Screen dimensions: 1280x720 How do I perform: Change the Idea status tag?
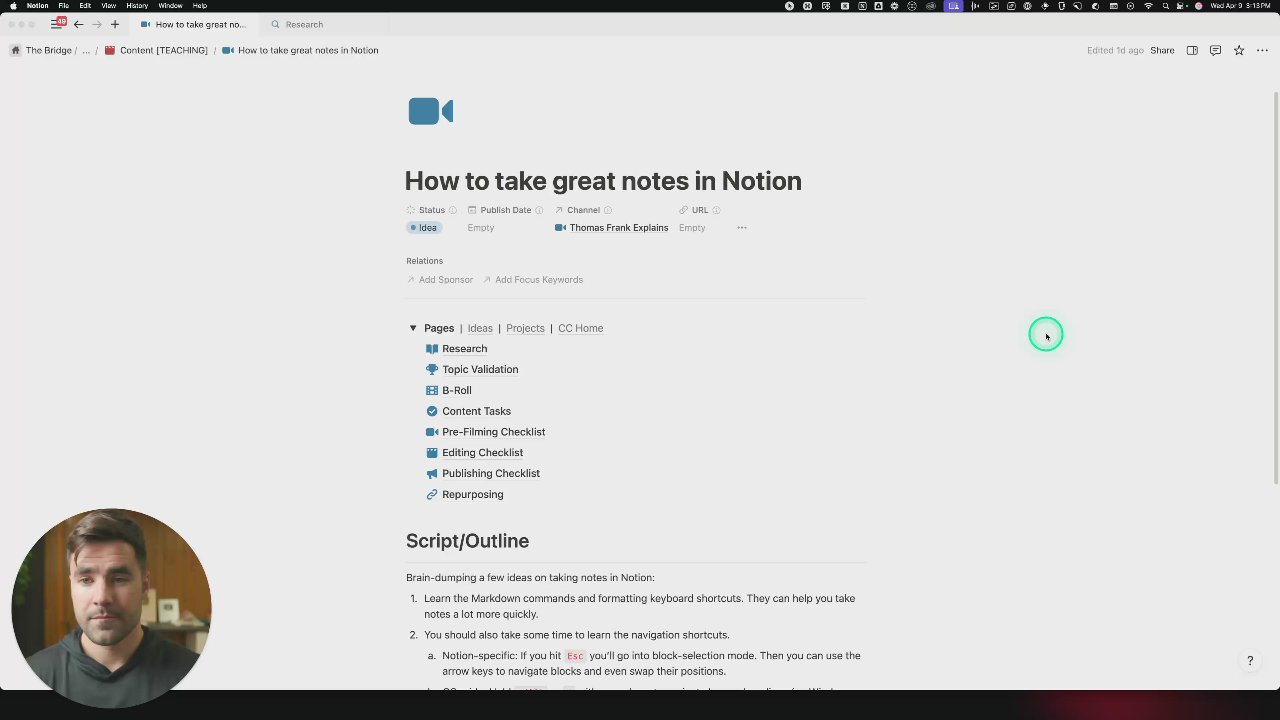[424, 228]
